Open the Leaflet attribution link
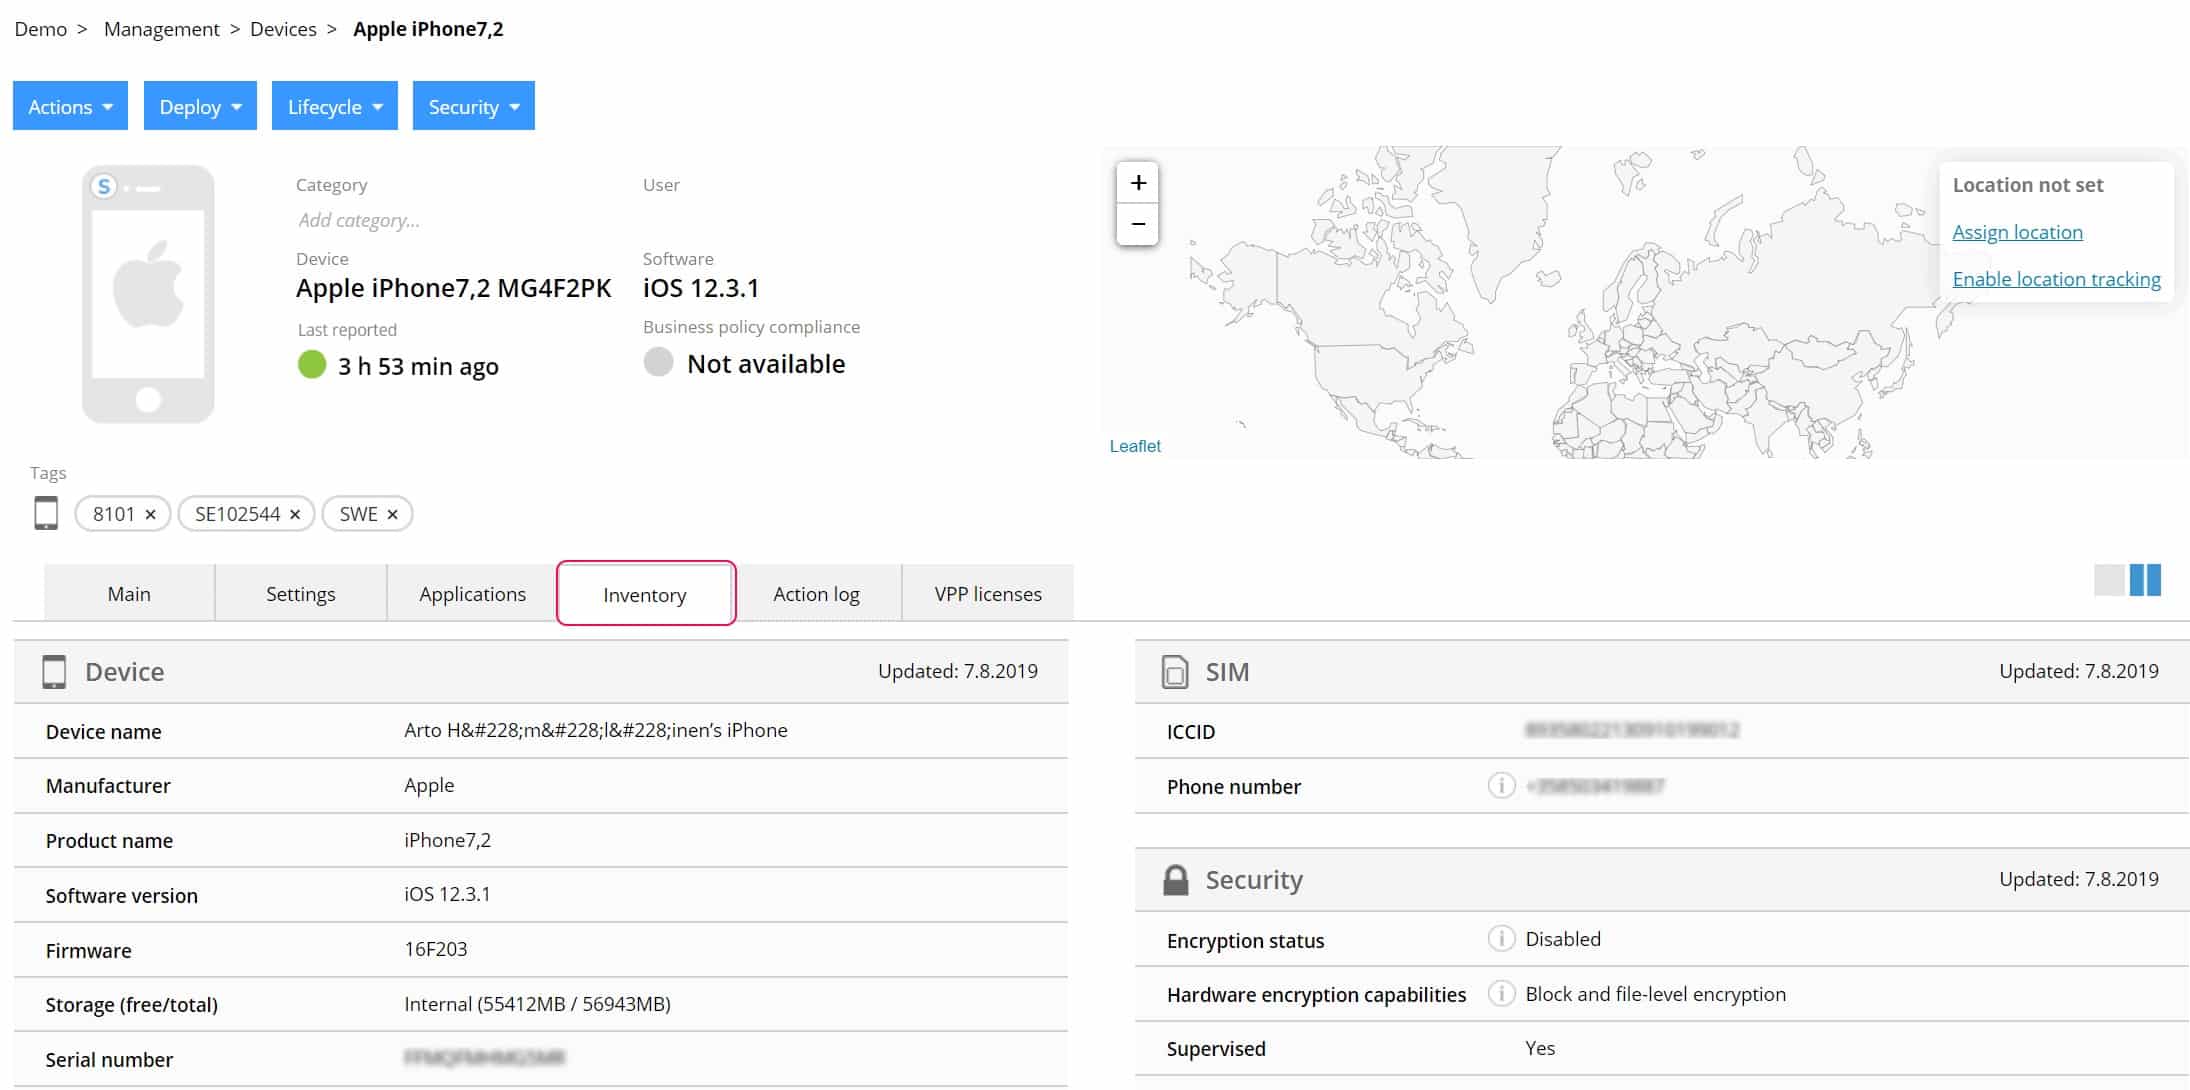 tap(1135, 446)
